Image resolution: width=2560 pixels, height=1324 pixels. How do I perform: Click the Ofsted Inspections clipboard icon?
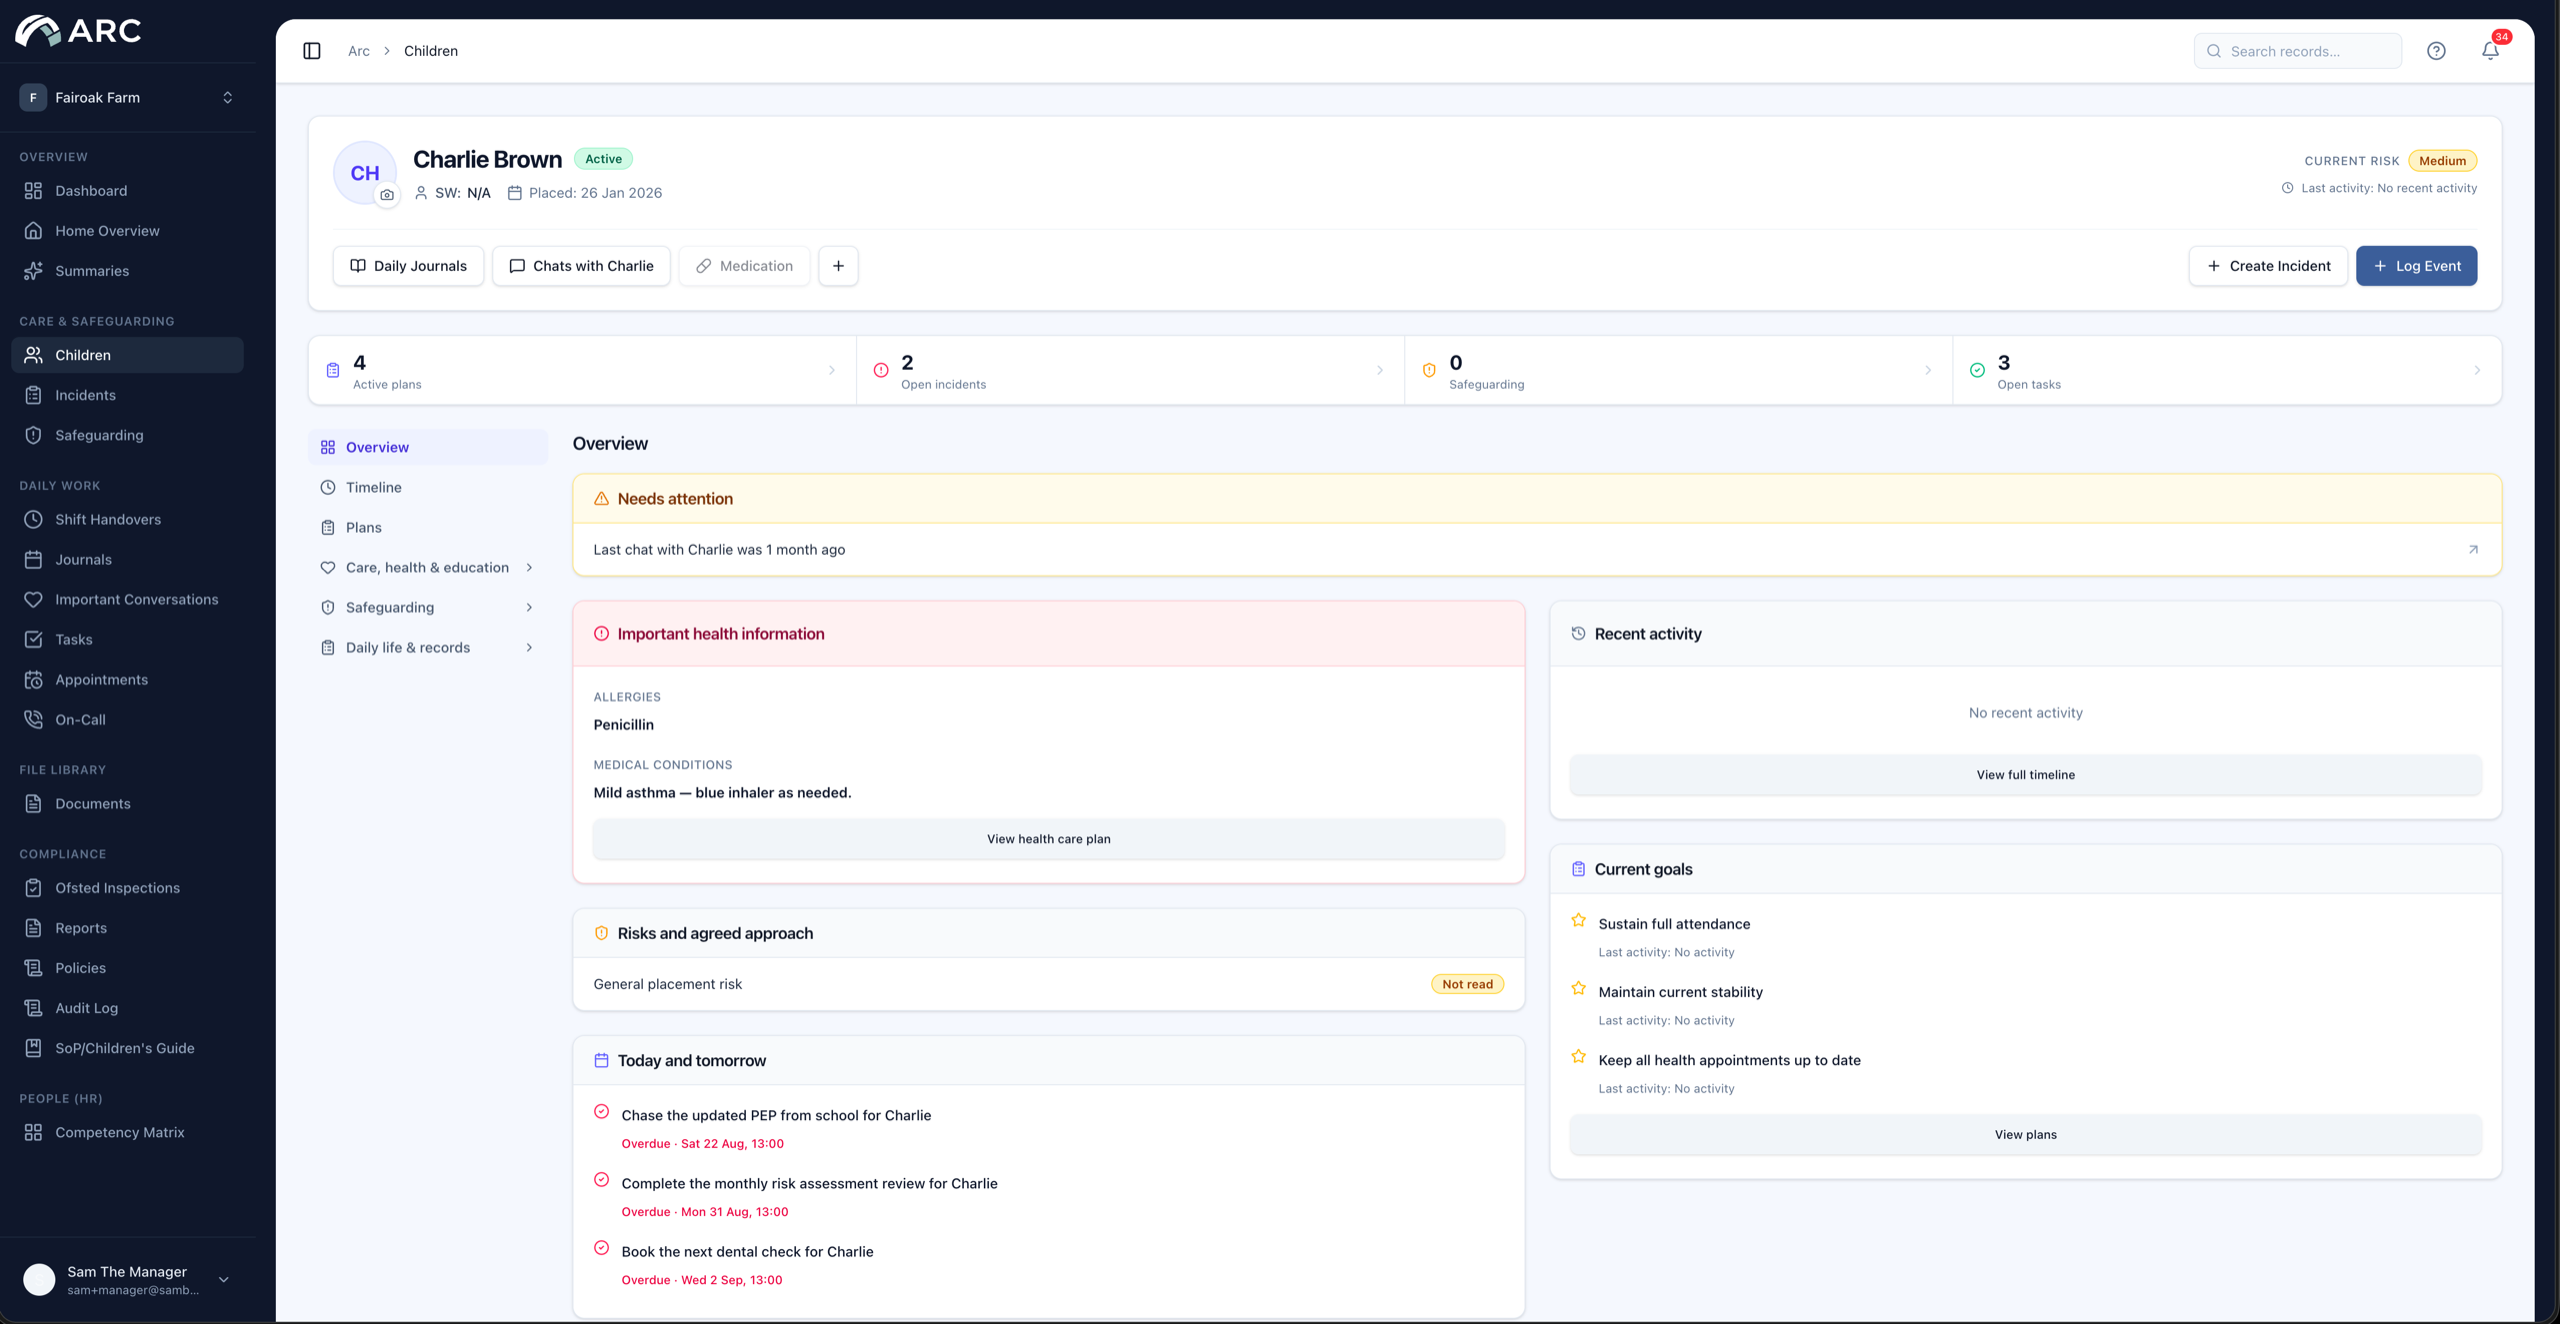point(33,887)
